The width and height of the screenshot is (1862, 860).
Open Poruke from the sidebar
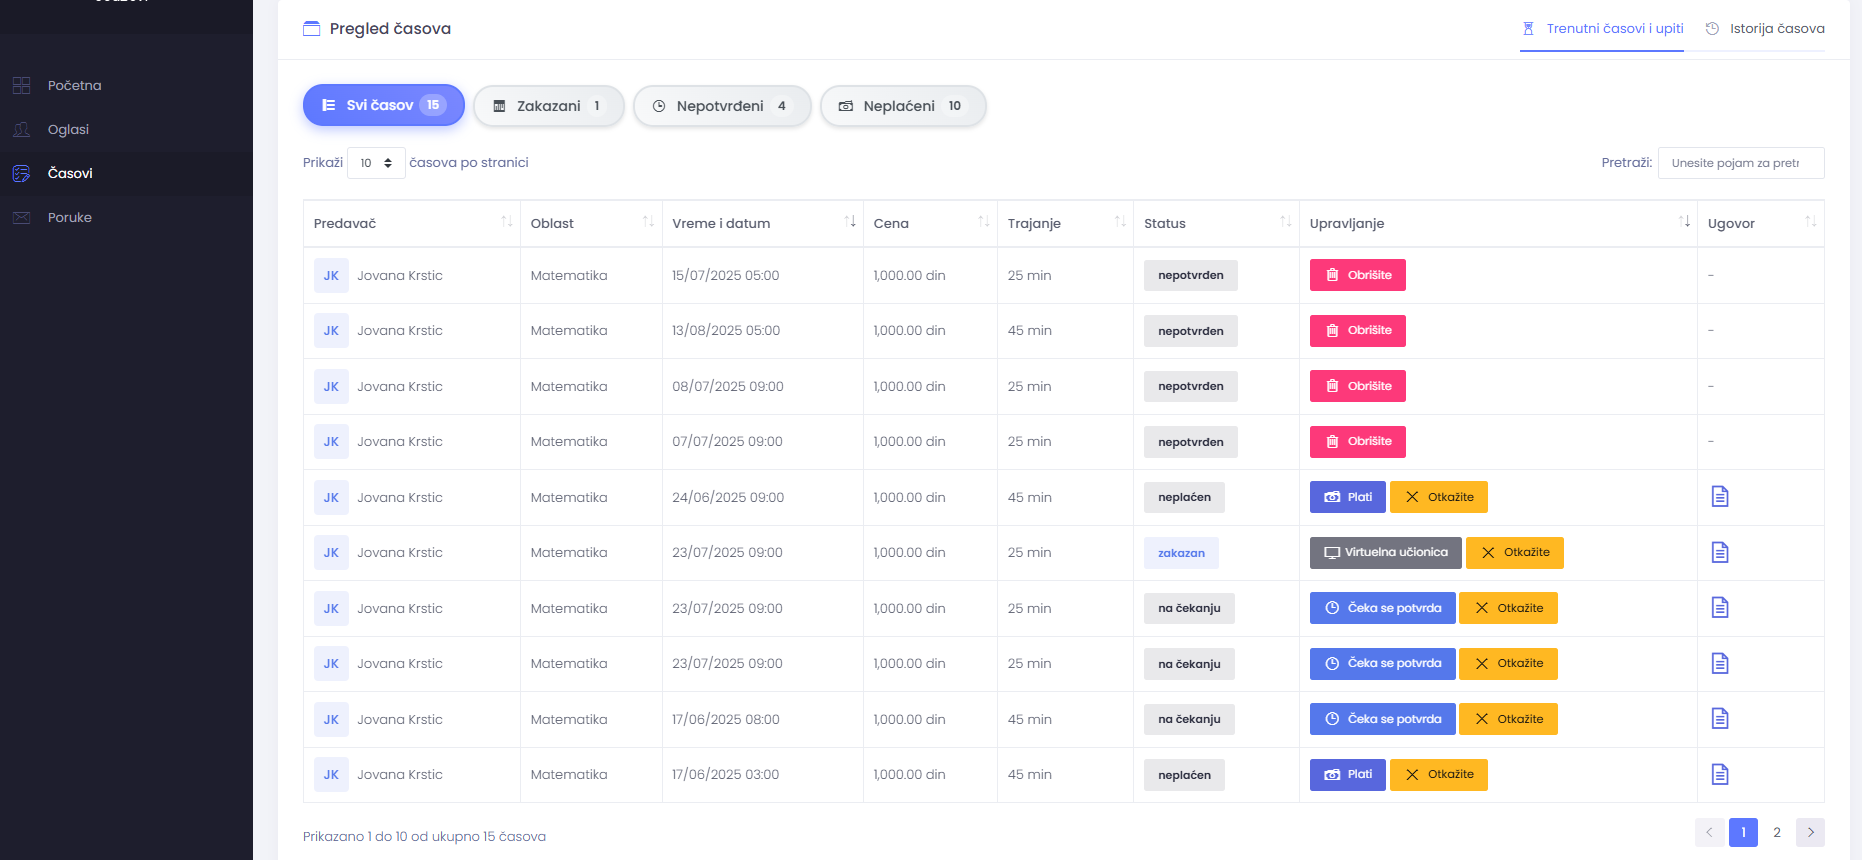[x=126, y=217]
